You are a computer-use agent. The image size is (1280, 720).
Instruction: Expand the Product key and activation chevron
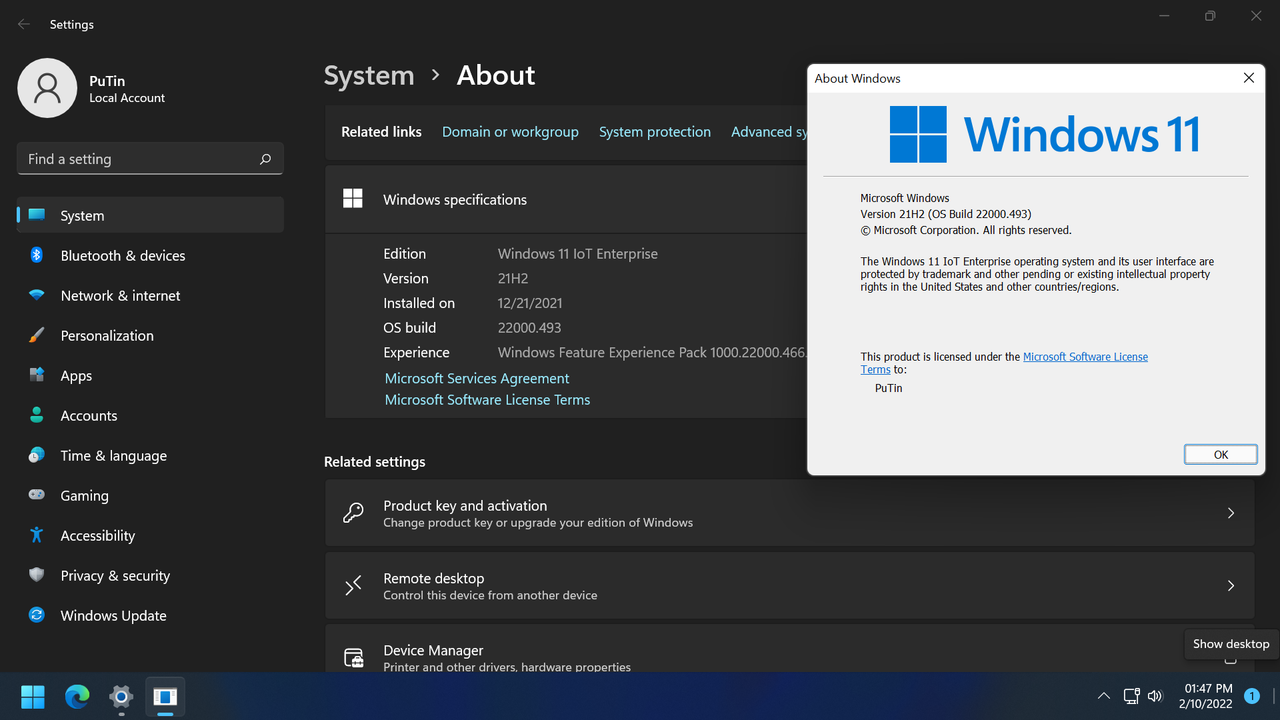coord(1231,513)
